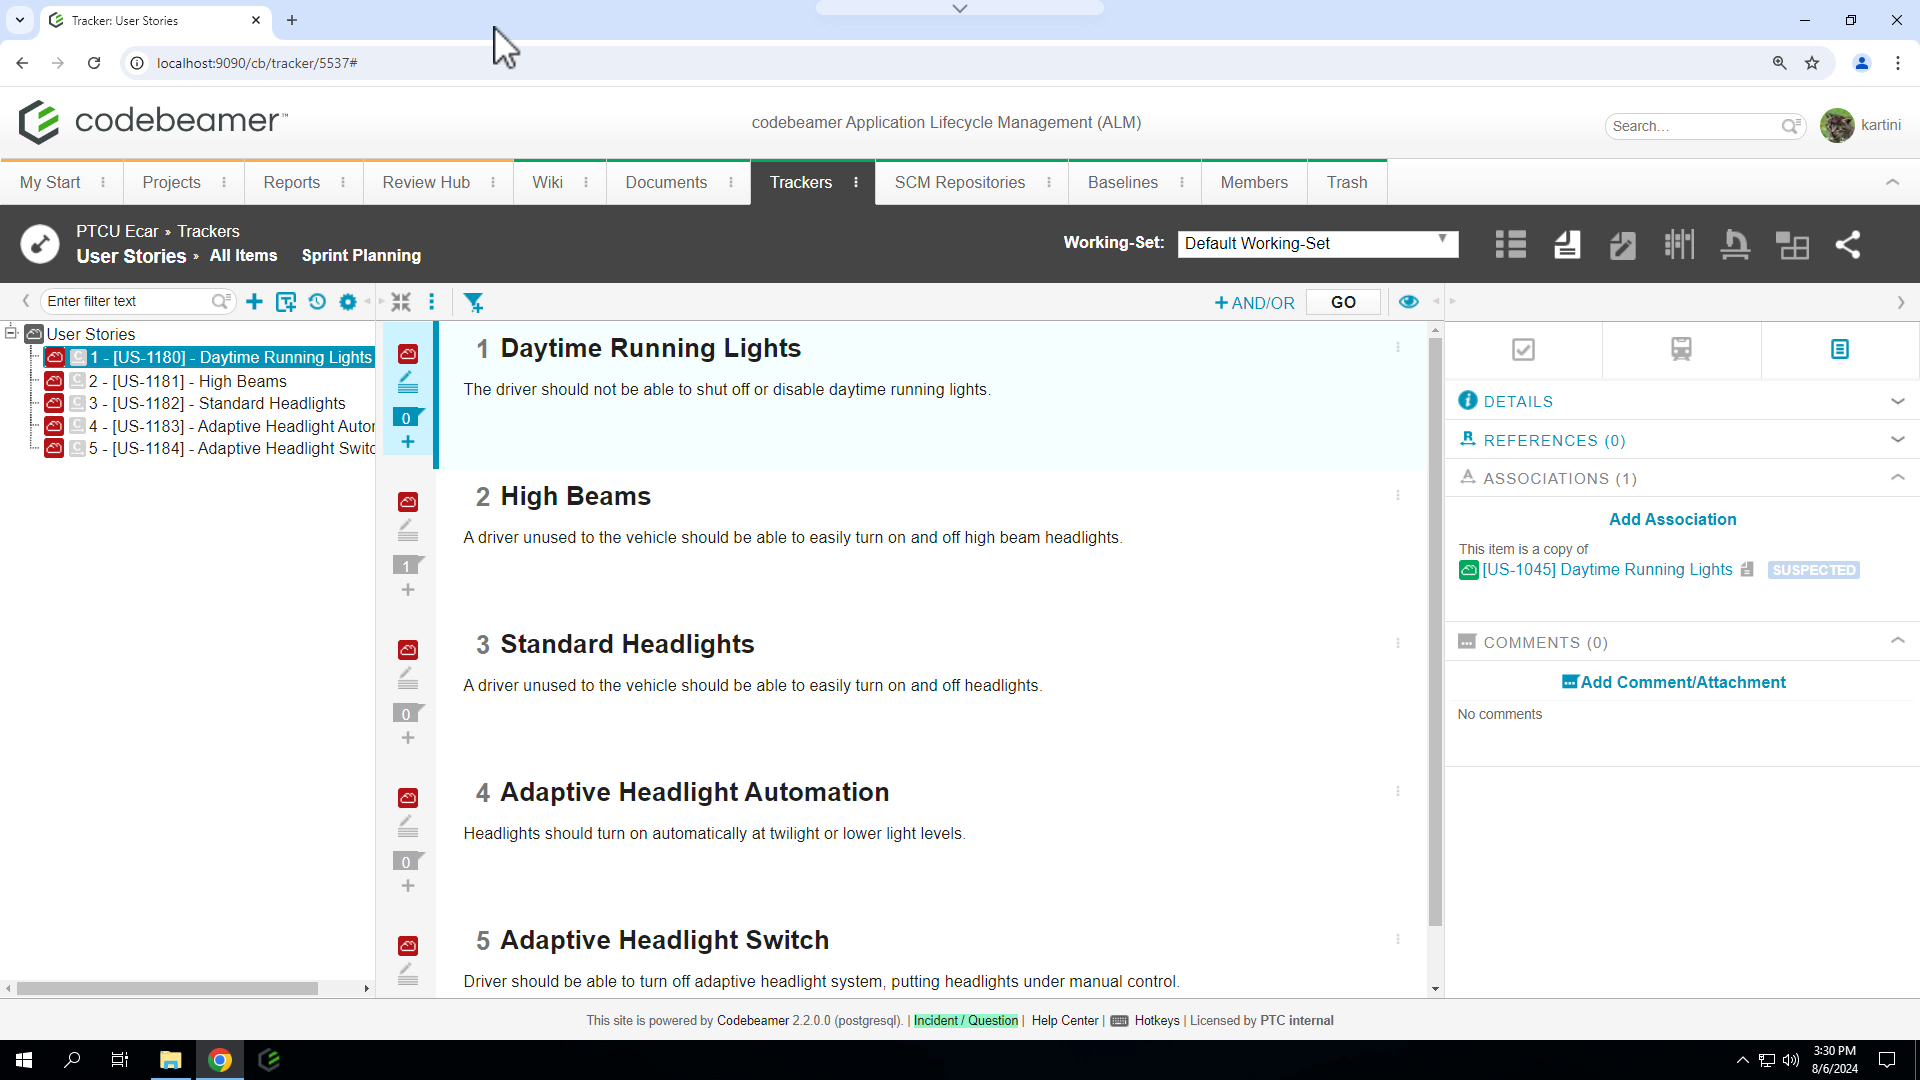Open the three-dot more menu in the tree toolbar
The image size is (1920, 1080).
[432, 302]
